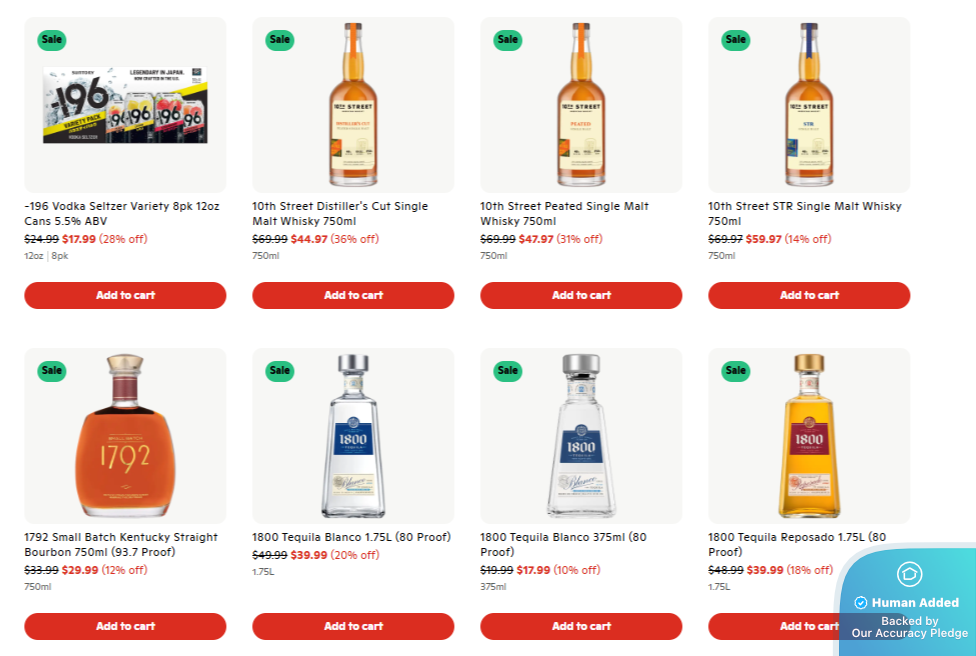
Task: Open 1800 Tequila Reposado 1.75L title link
Action: click(x=798, y=544)
